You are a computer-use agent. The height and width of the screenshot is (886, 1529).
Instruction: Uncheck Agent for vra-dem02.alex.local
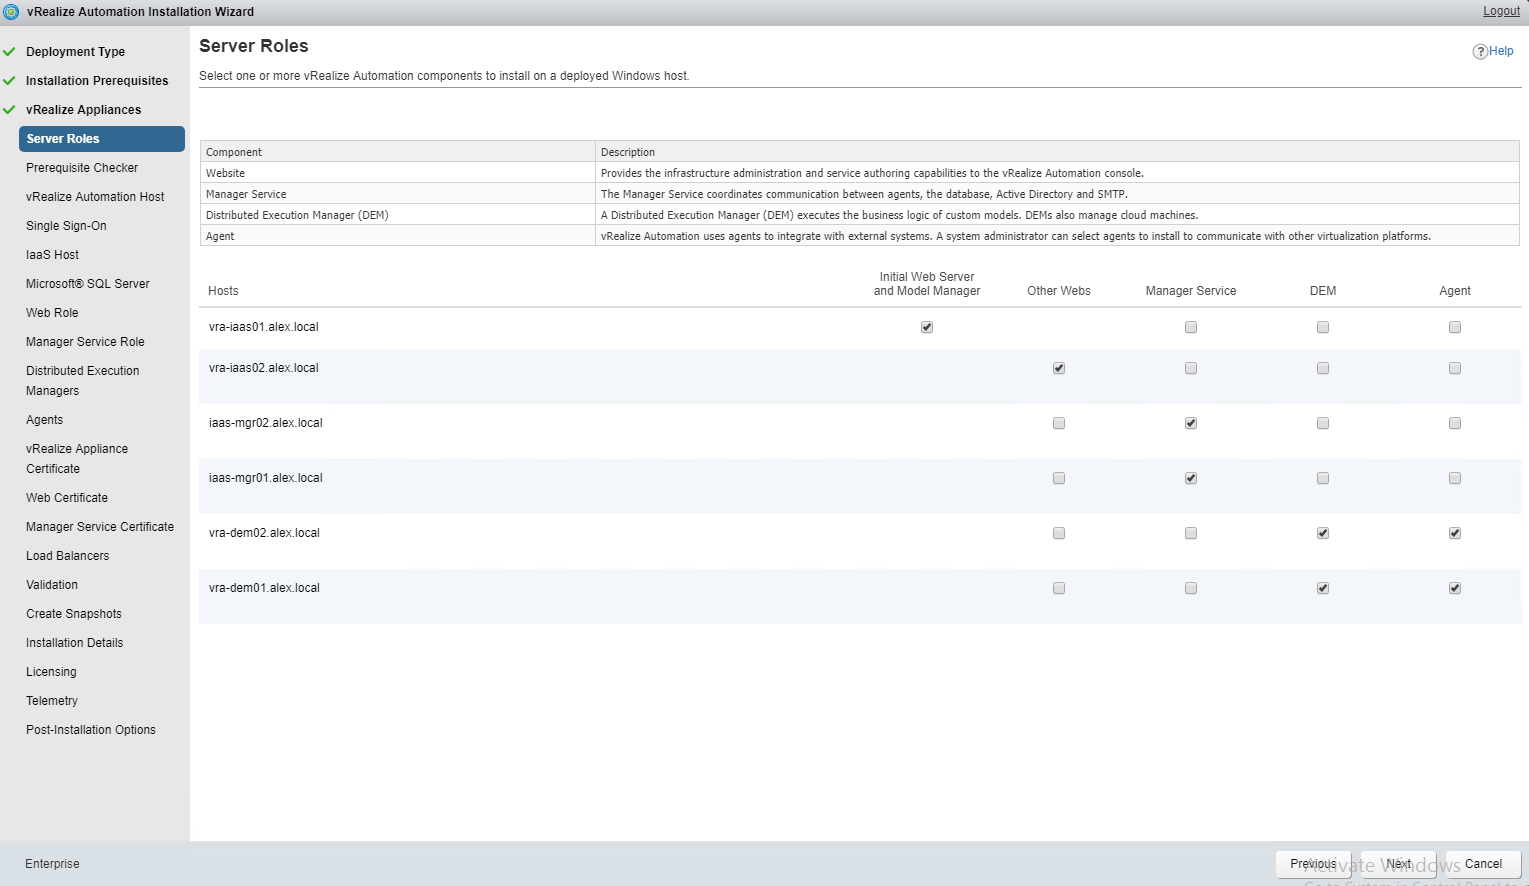pyautogui.click(x=1455, y=533)
